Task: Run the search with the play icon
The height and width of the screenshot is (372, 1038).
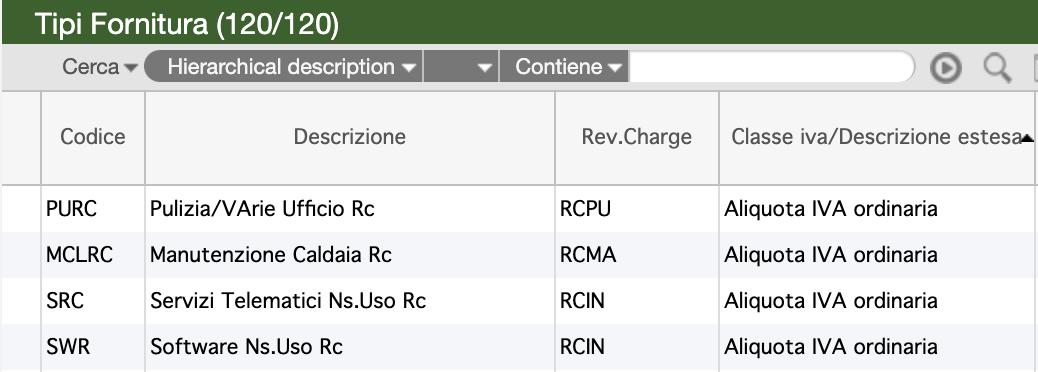Action: pyautogui.click(x=945, y=68)
